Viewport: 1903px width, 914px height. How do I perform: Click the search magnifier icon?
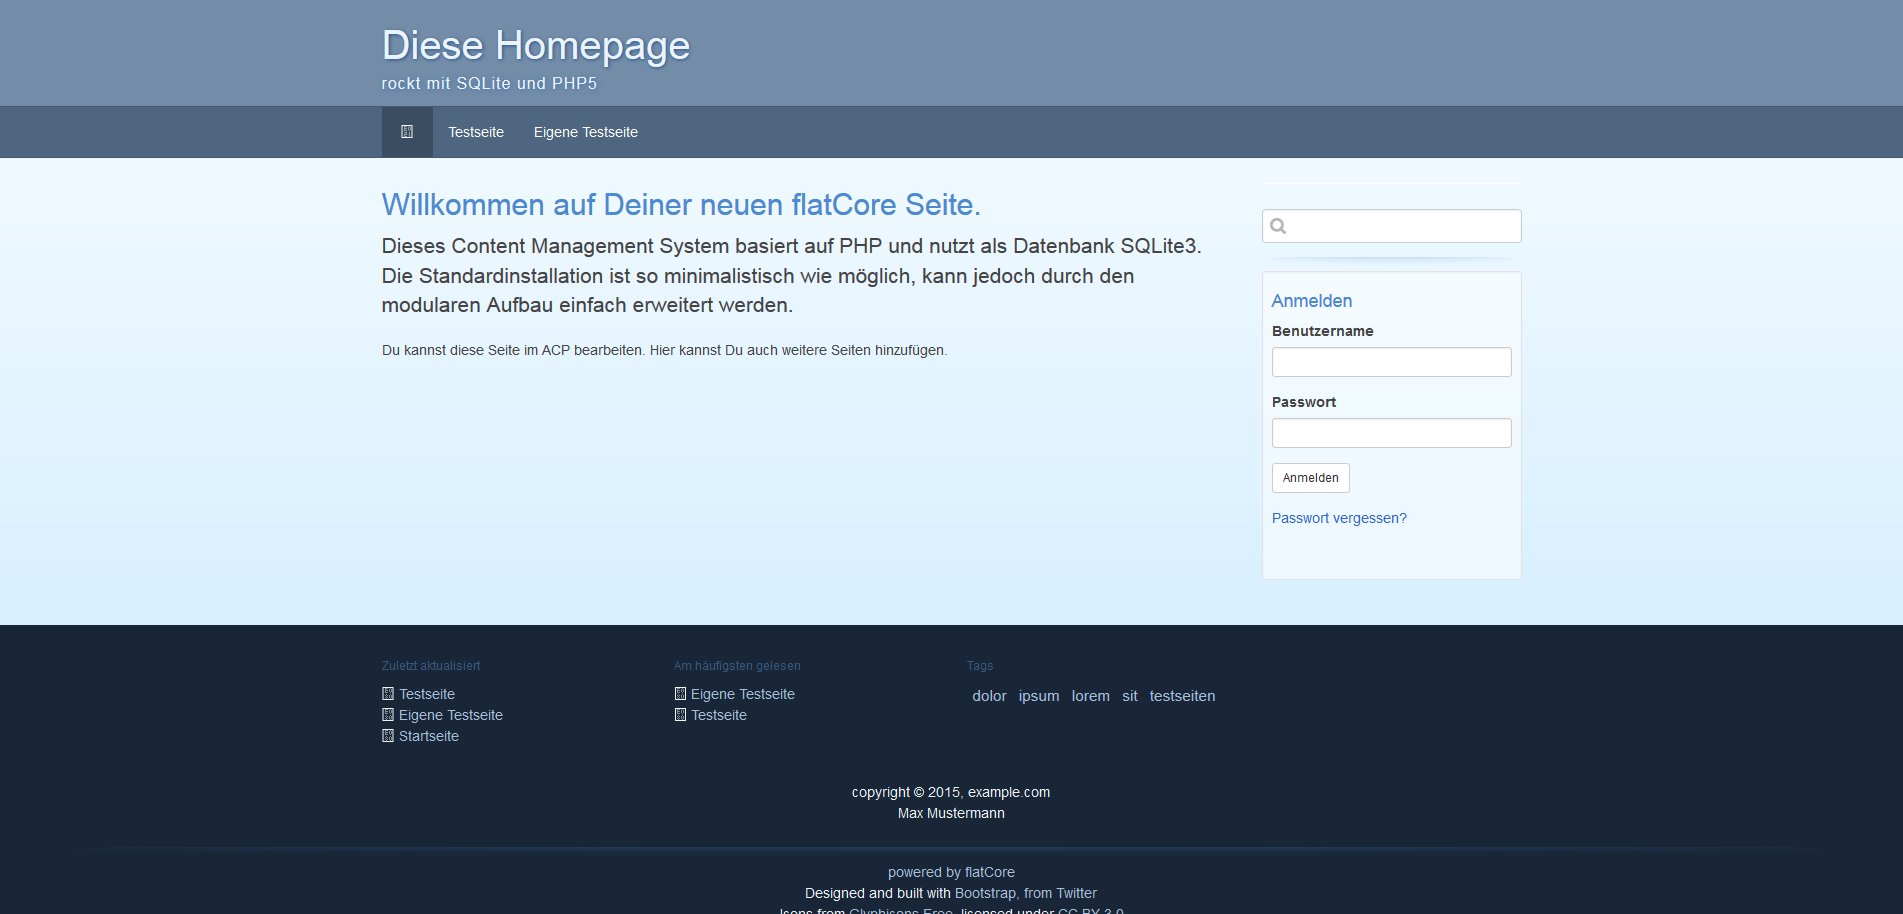coord(1278,226)
